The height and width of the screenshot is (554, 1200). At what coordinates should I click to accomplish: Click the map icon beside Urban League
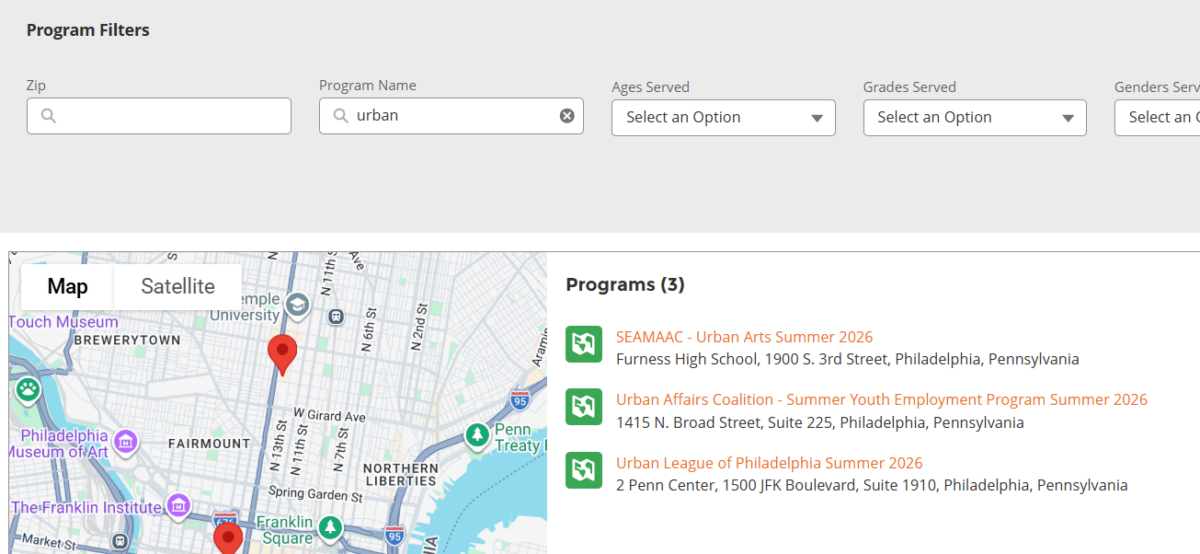[x=584, y=471]
